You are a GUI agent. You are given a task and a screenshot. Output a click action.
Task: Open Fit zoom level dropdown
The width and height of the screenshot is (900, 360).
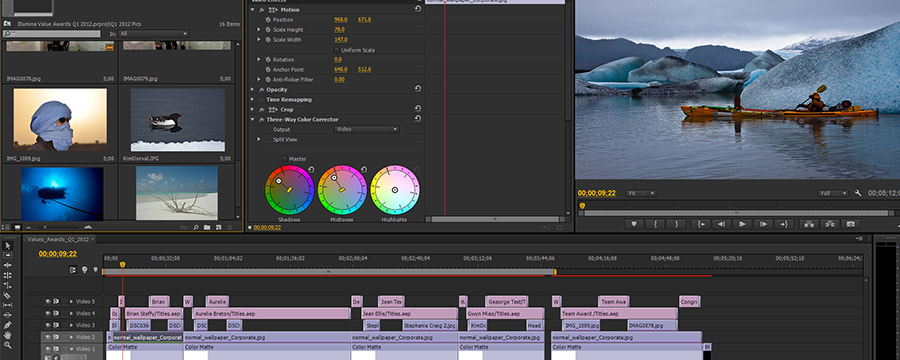pyautogui.click(x=641, y=193)
